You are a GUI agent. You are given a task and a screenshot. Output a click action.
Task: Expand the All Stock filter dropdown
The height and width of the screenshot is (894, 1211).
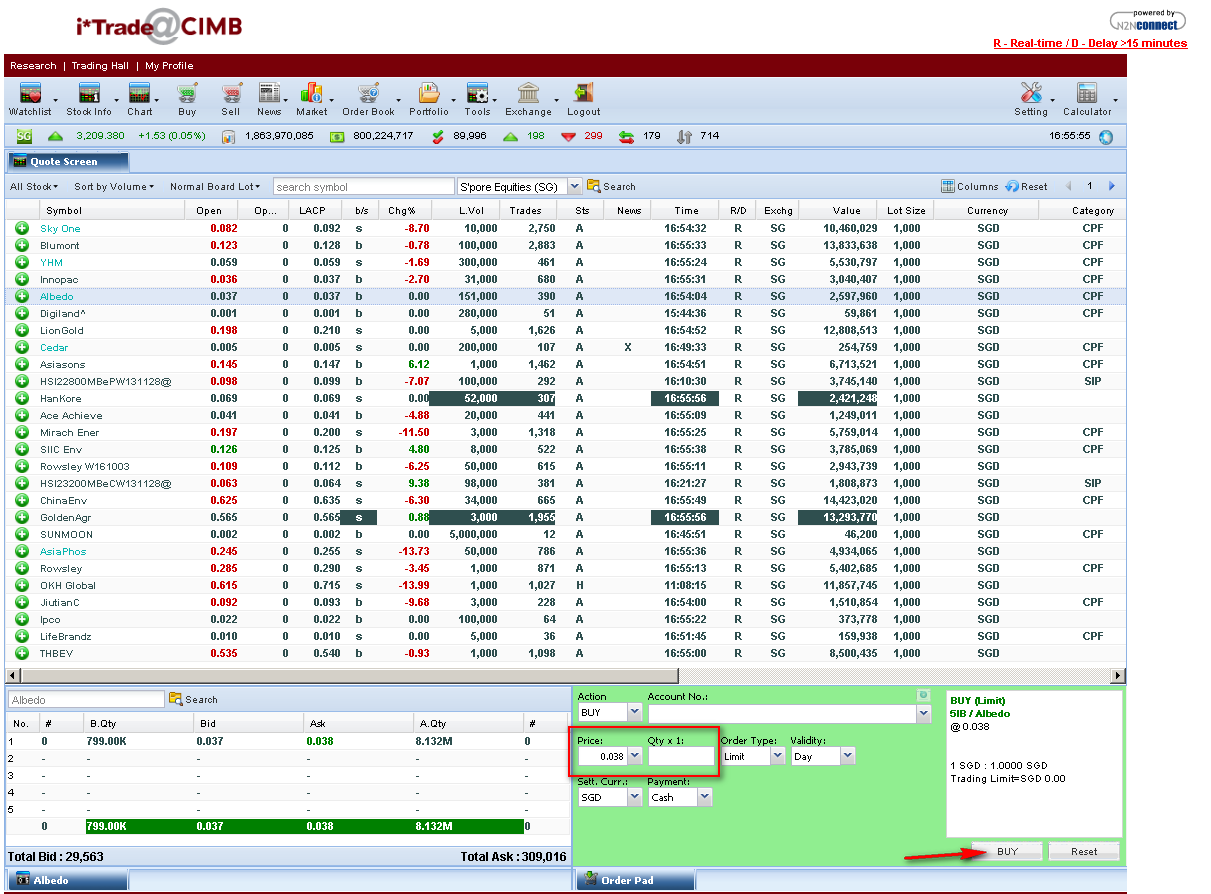[34, 187]
